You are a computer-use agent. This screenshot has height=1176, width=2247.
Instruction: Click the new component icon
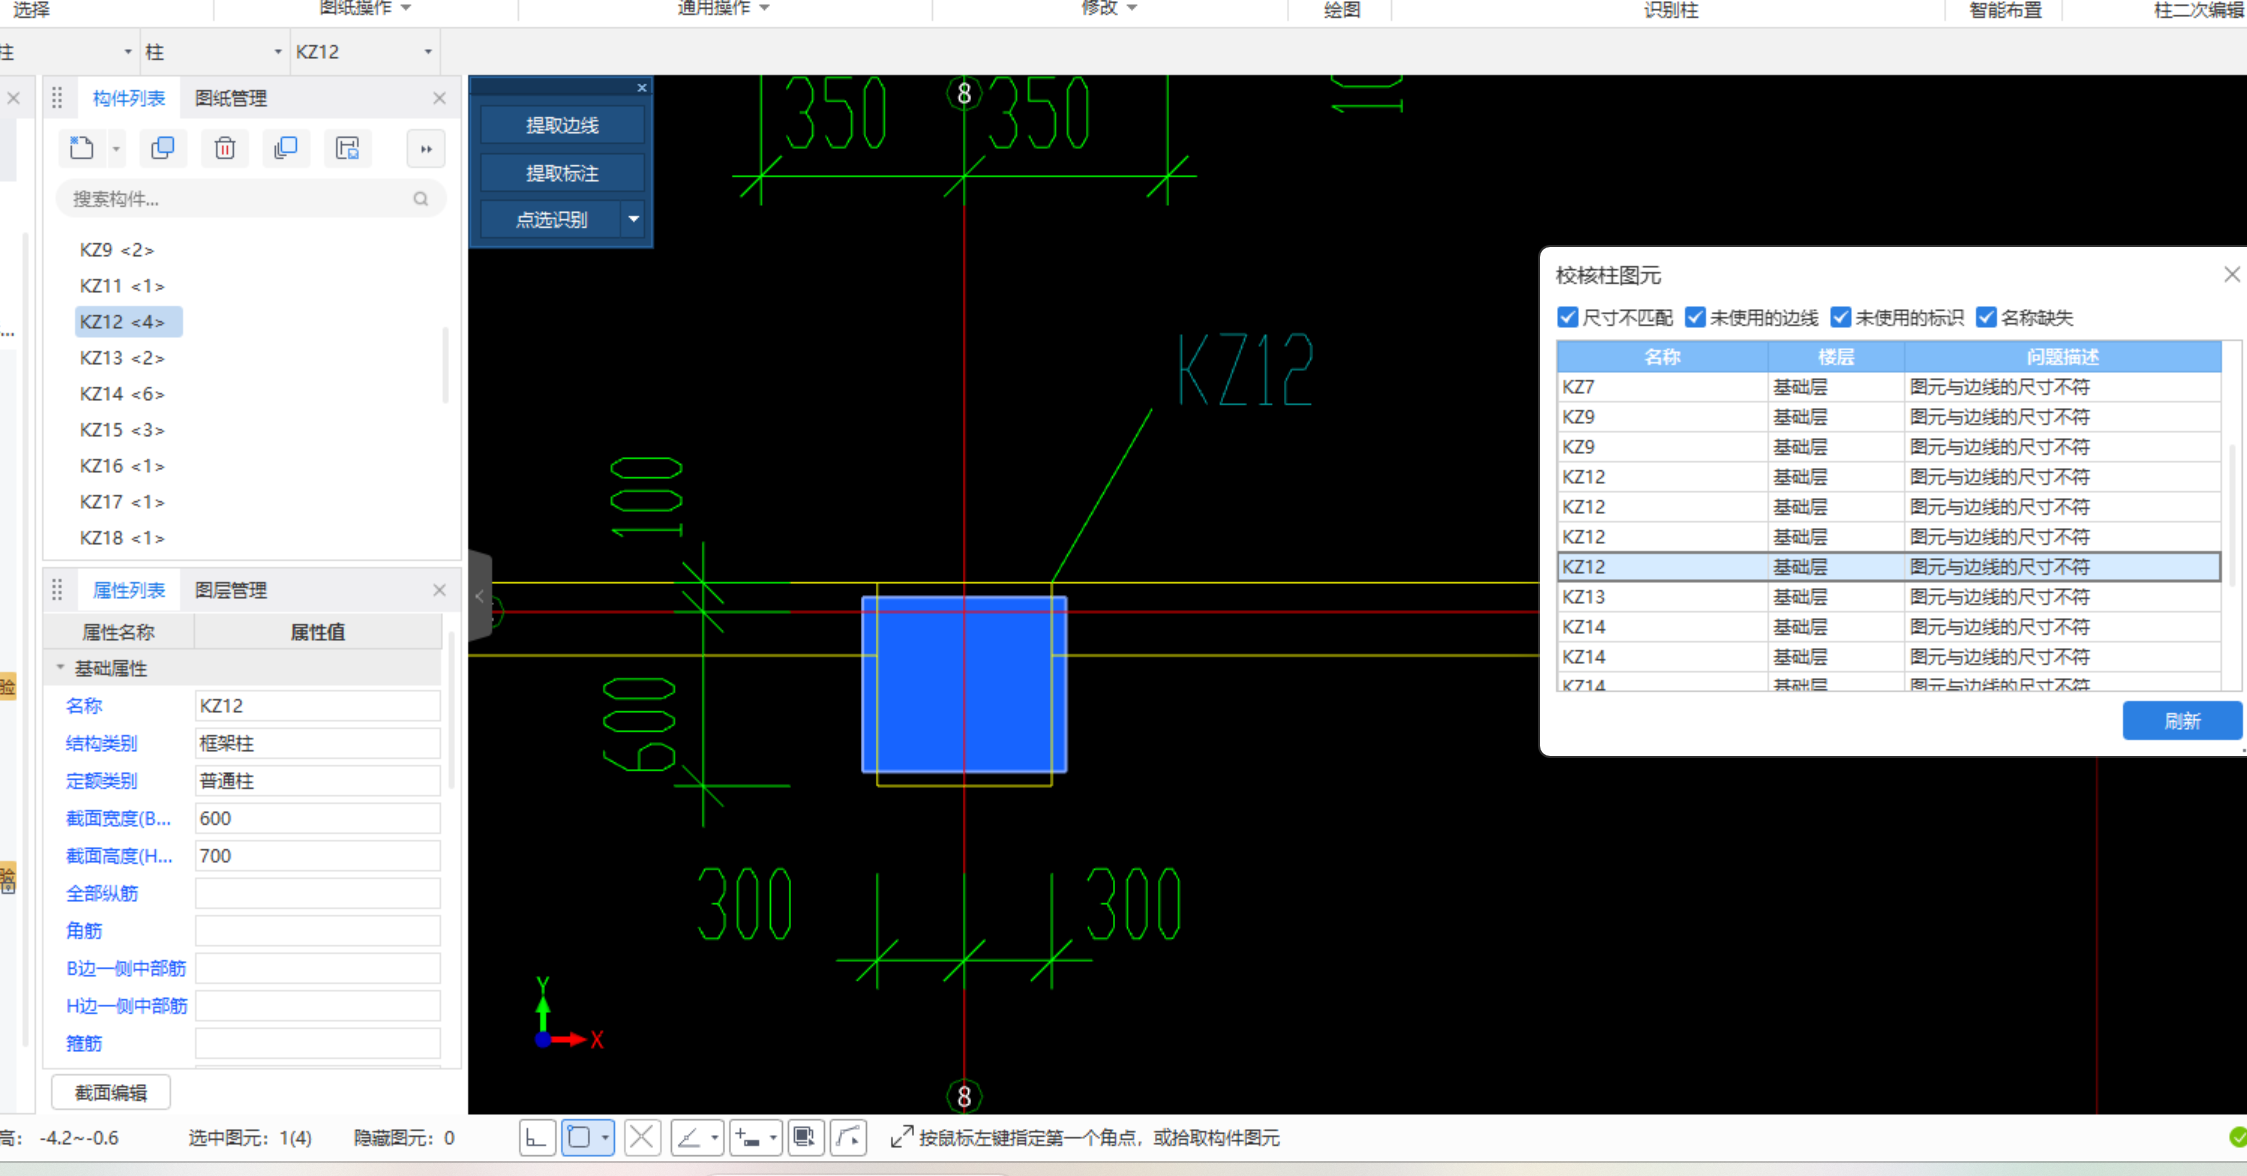81,149
